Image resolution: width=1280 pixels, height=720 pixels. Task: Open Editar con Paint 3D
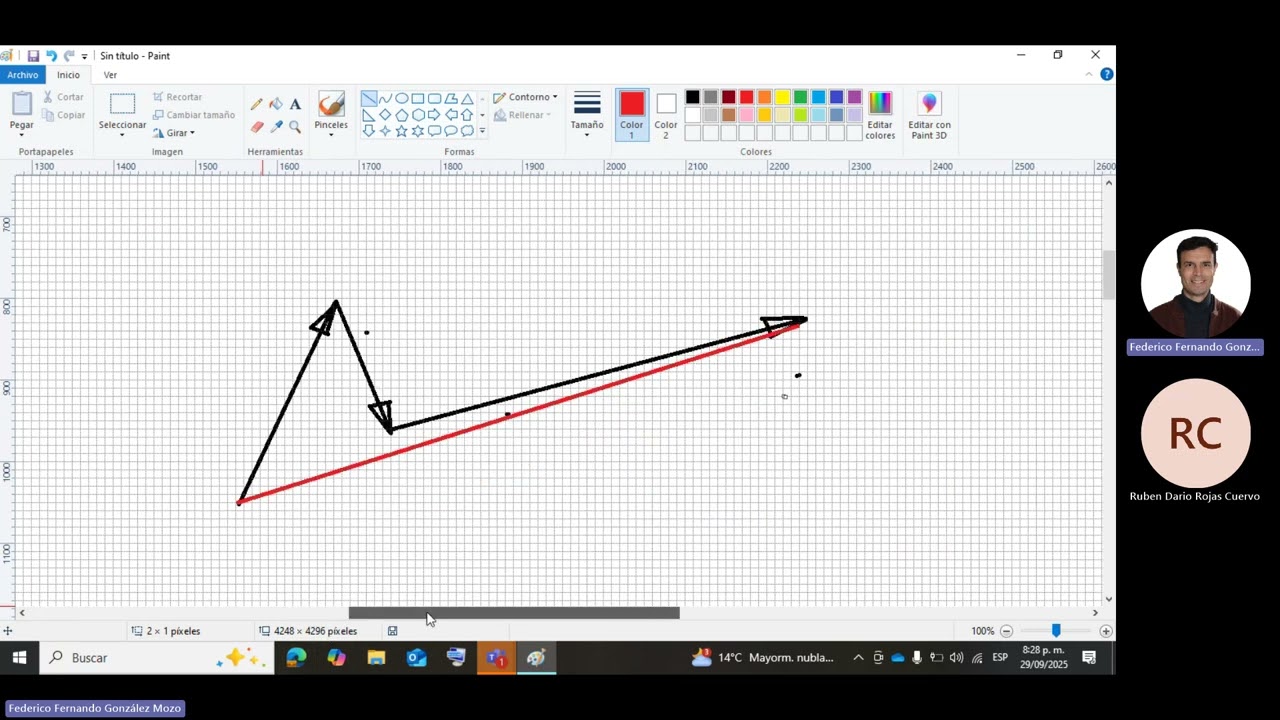929,116
